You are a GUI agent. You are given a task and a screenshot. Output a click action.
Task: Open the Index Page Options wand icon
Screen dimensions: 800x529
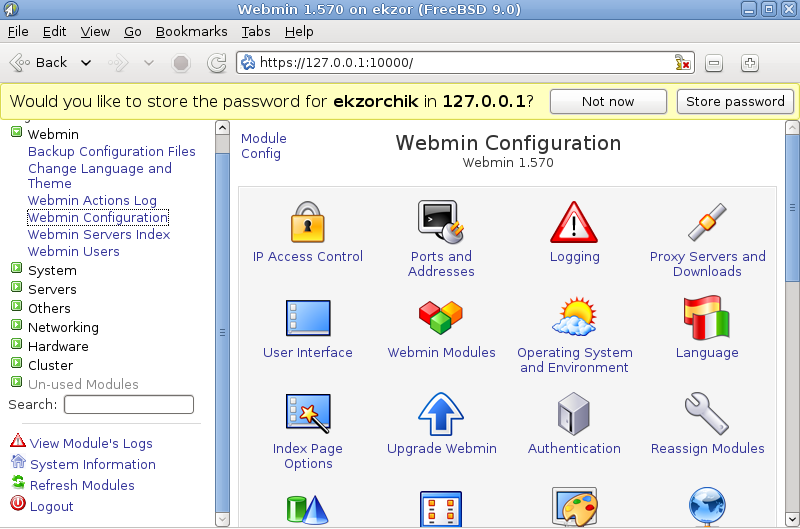click(x=308, y=414)
